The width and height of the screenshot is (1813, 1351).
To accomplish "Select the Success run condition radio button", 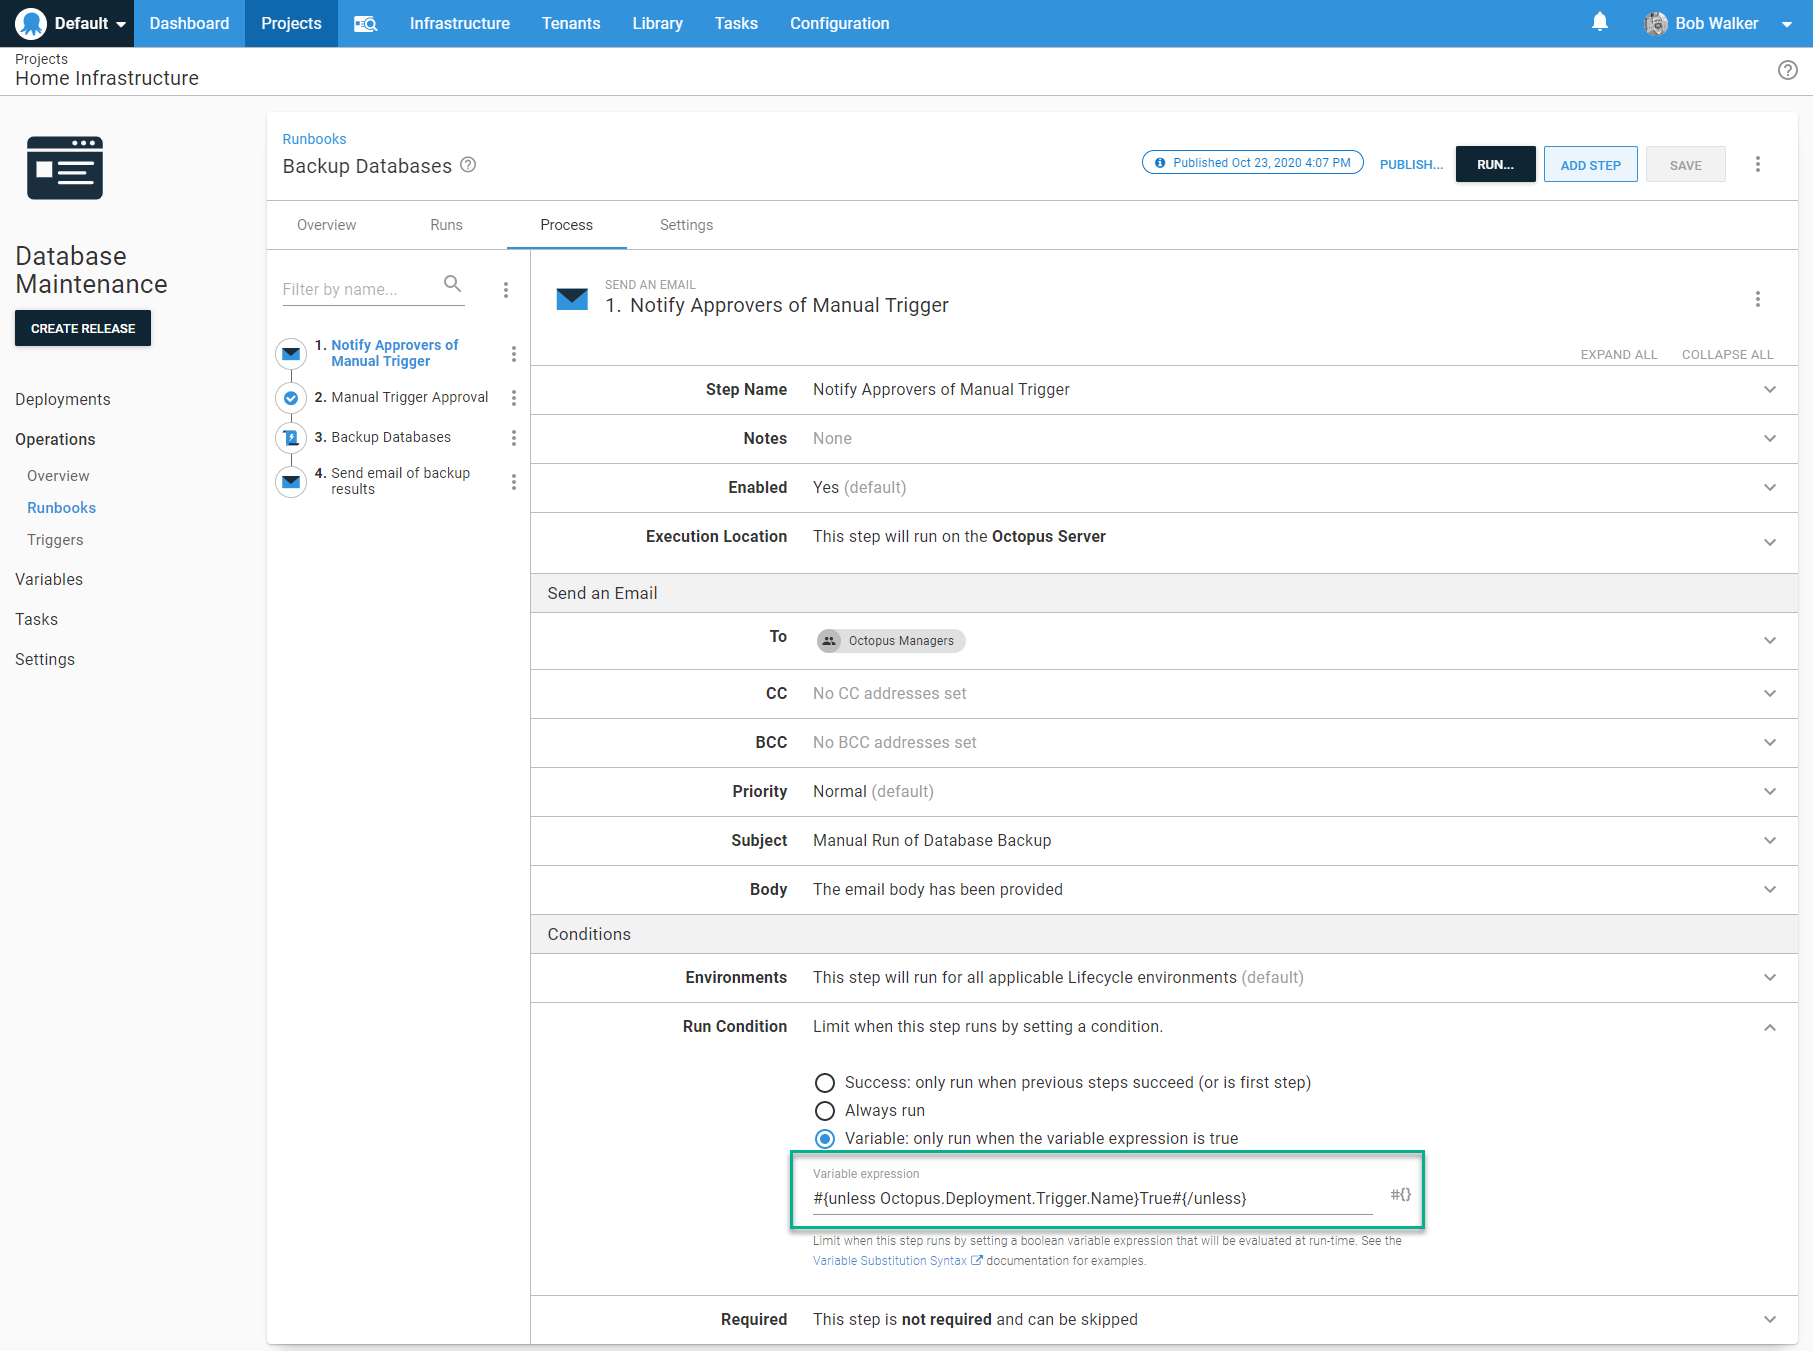I will (x=825, y=1083).
